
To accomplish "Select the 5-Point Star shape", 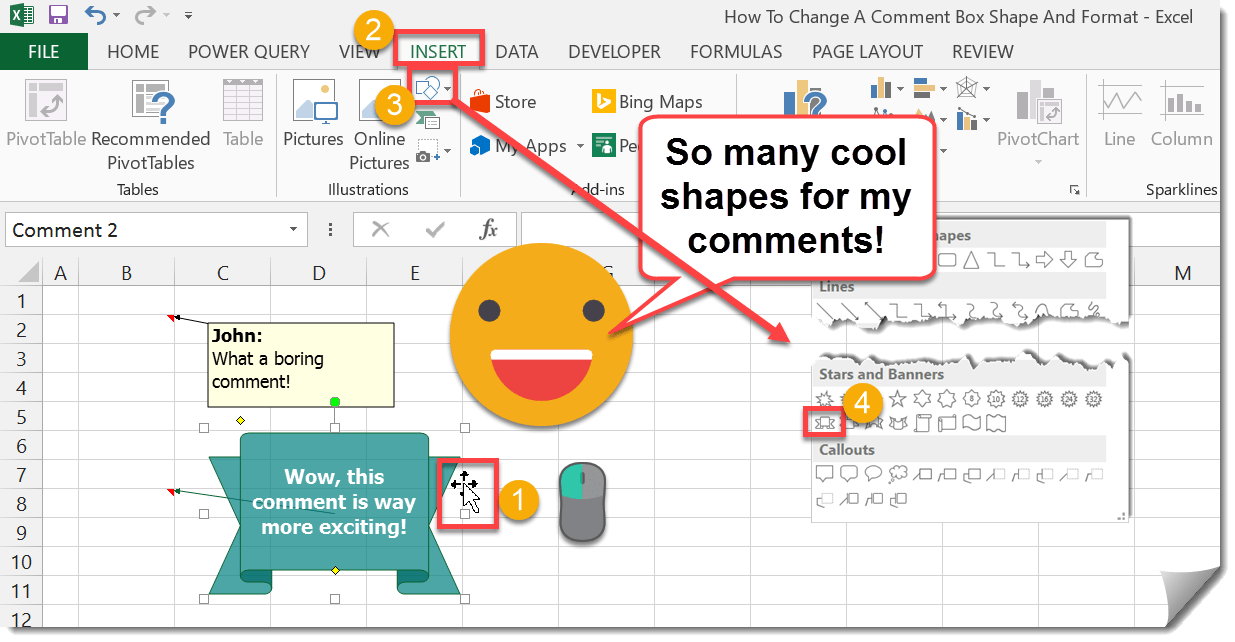I will 896,398.
